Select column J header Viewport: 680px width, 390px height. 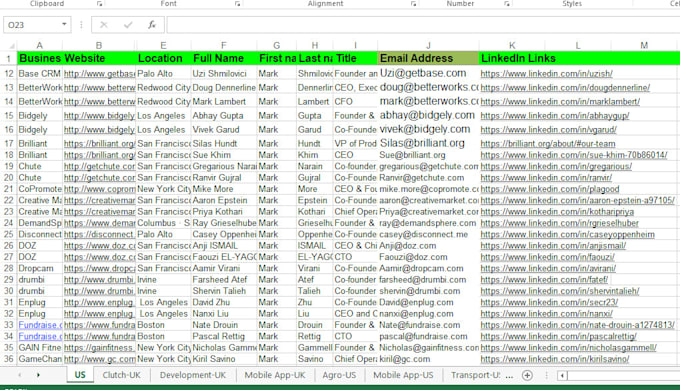point(428,46)
